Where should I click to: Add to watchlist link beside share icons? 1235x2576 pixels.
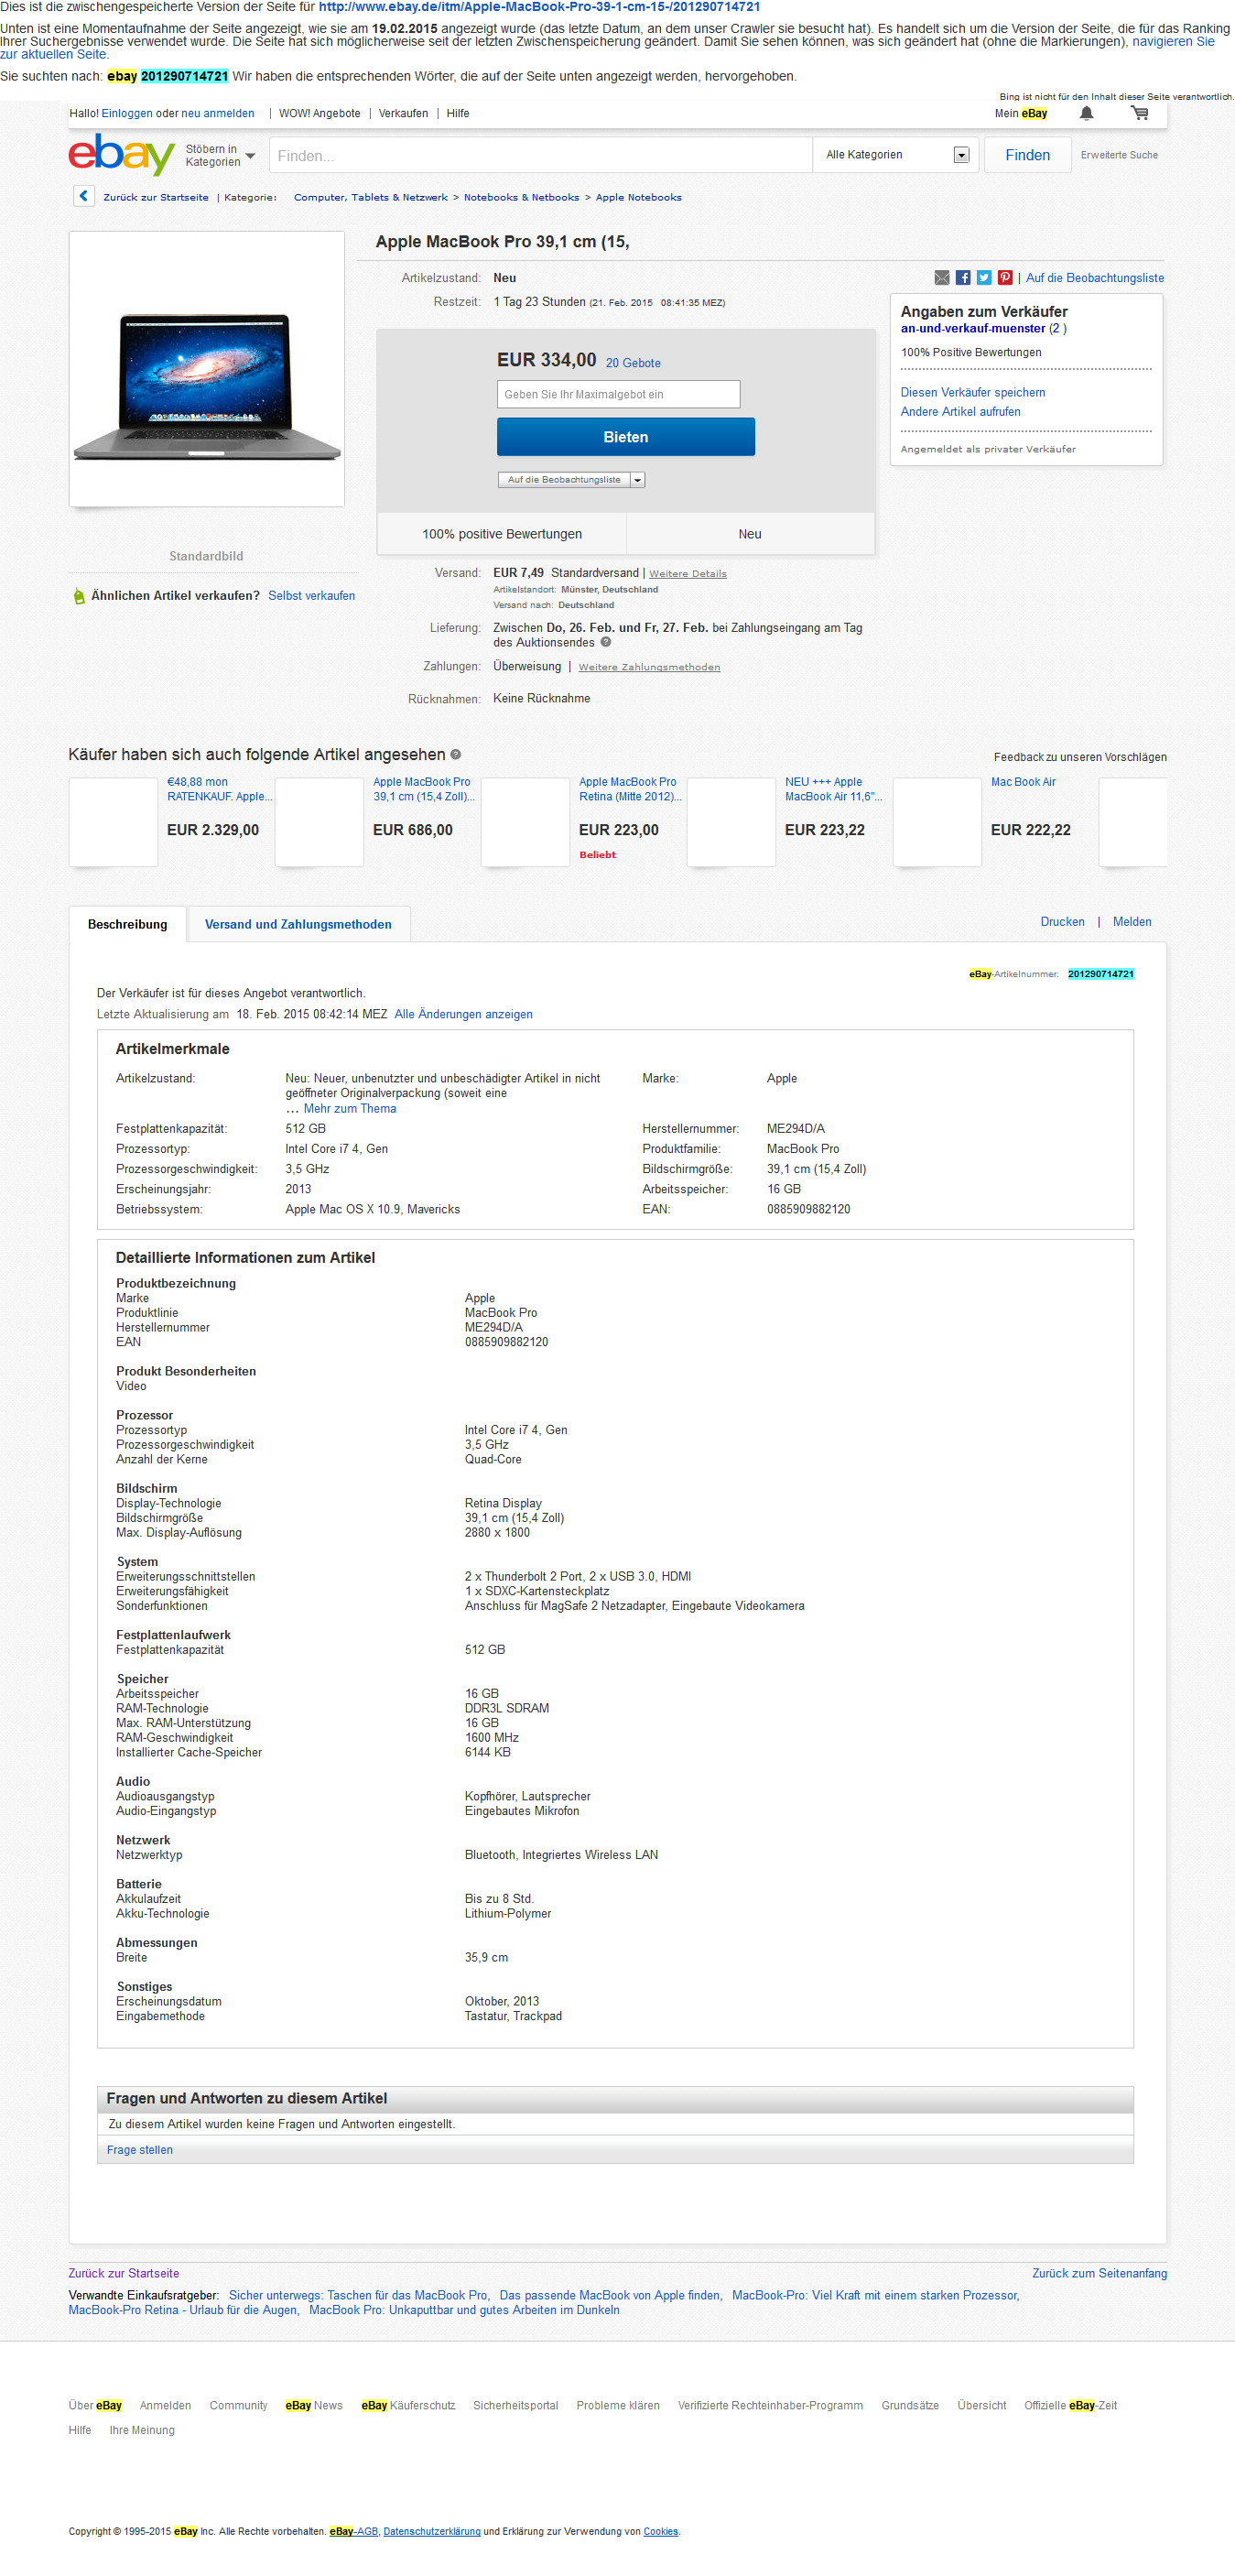click(1094, 278)
